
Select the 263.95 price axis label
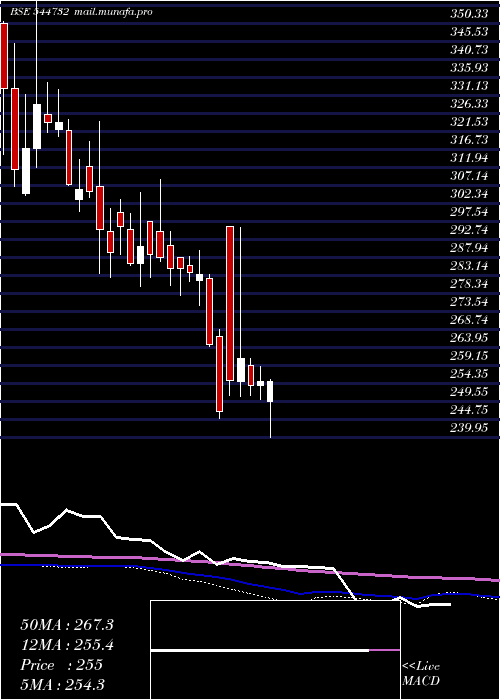coord(469,338)
